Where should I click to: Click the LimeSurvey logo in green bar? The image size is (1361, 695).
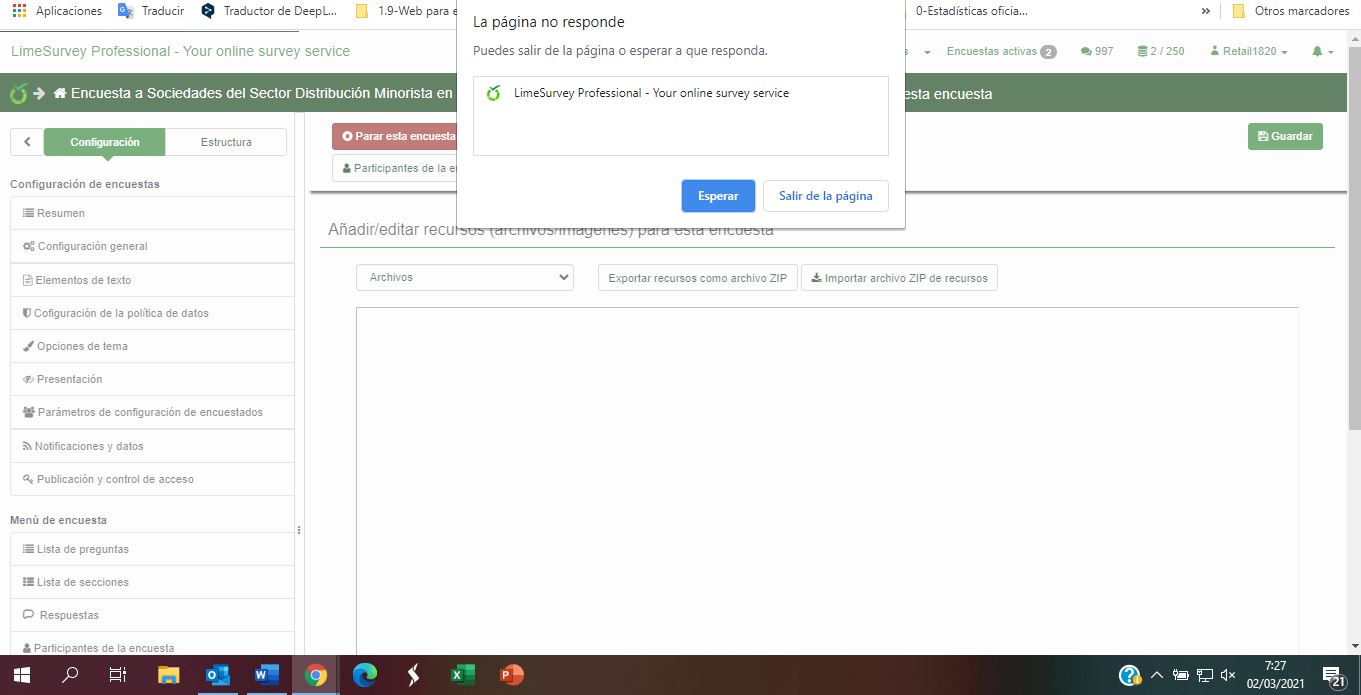click(17, 94)
